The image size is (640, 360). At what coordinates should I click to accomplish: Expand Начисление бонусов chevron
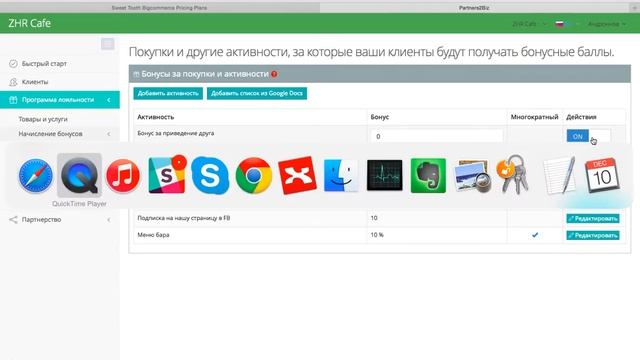[109, 134]
